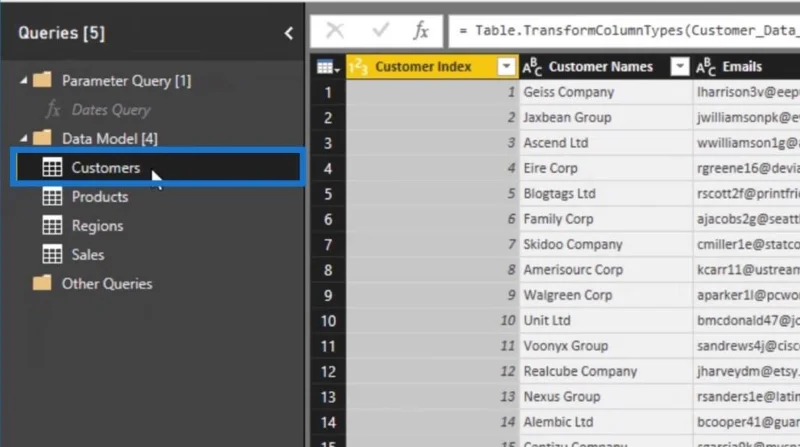Click the Eire Corp cell
This screenshot has width=800, height=447.
[x=606, y=168]
